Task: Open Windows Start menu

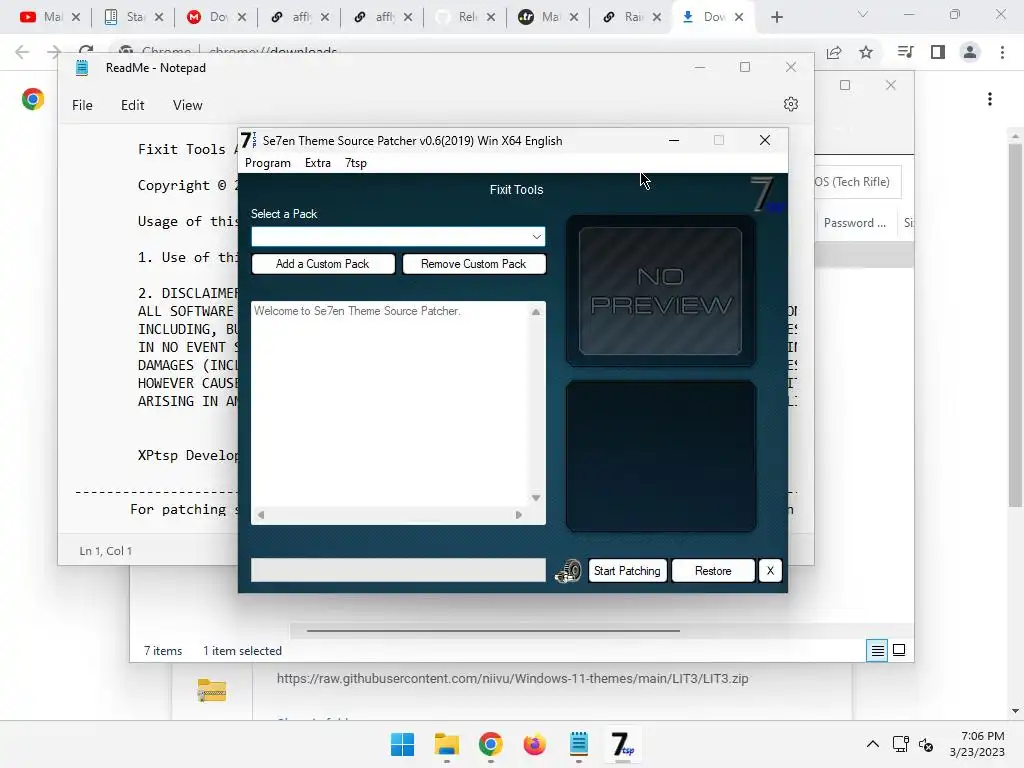Action: 402,744
